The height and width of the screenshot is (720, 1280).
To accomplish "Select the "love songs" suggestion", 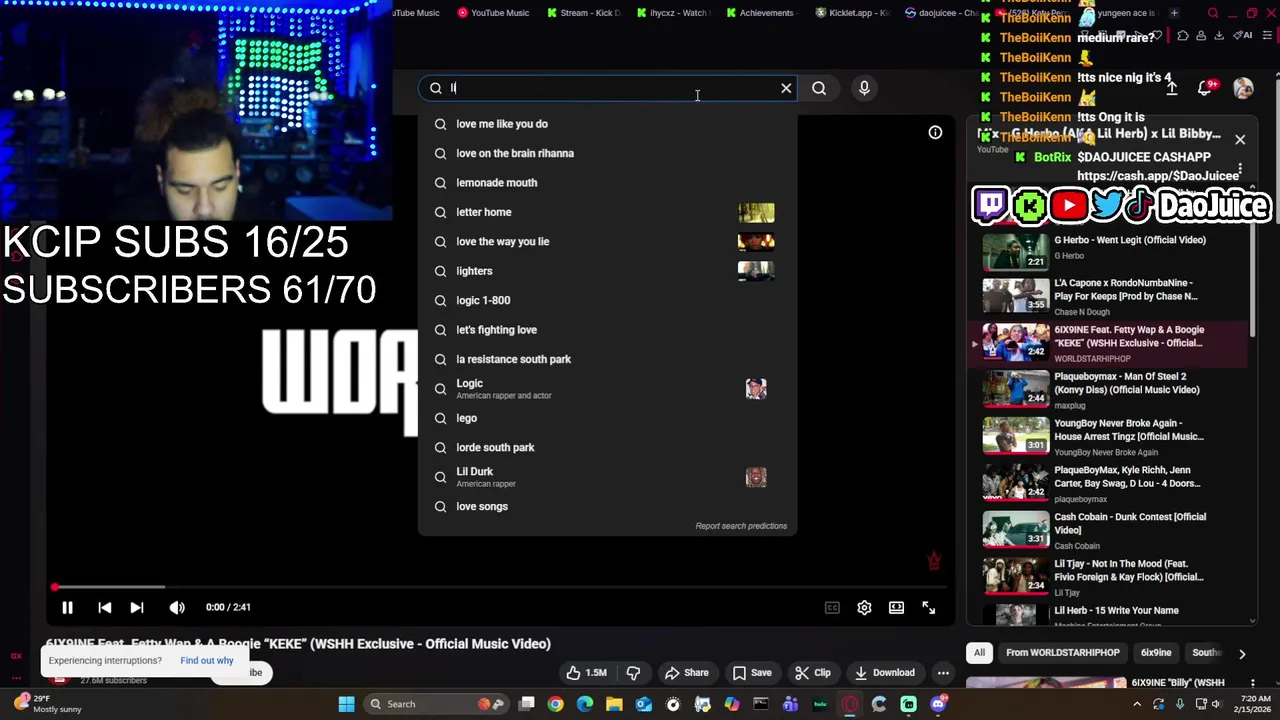I will (x=607, y=506).
